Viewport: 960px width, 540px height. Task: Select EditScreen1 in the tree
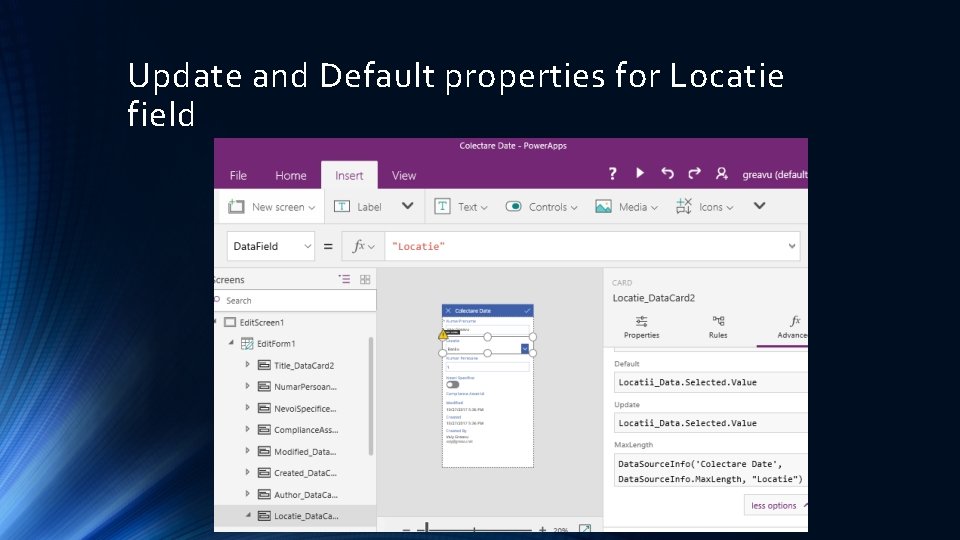click(x=261, y=323)
